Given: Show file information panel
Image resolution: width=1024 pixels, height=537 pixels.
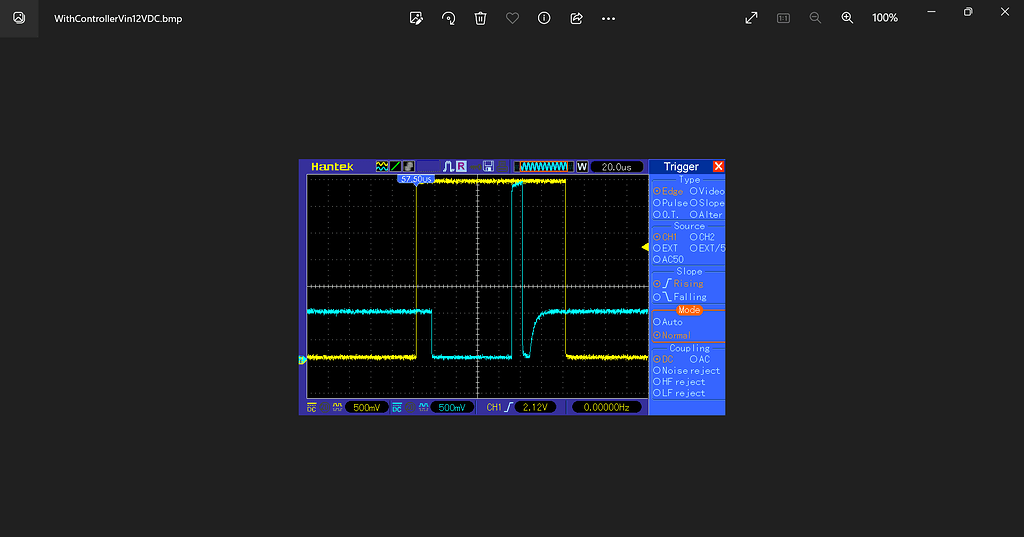Looking at the screenshot, I should [544, 18].
